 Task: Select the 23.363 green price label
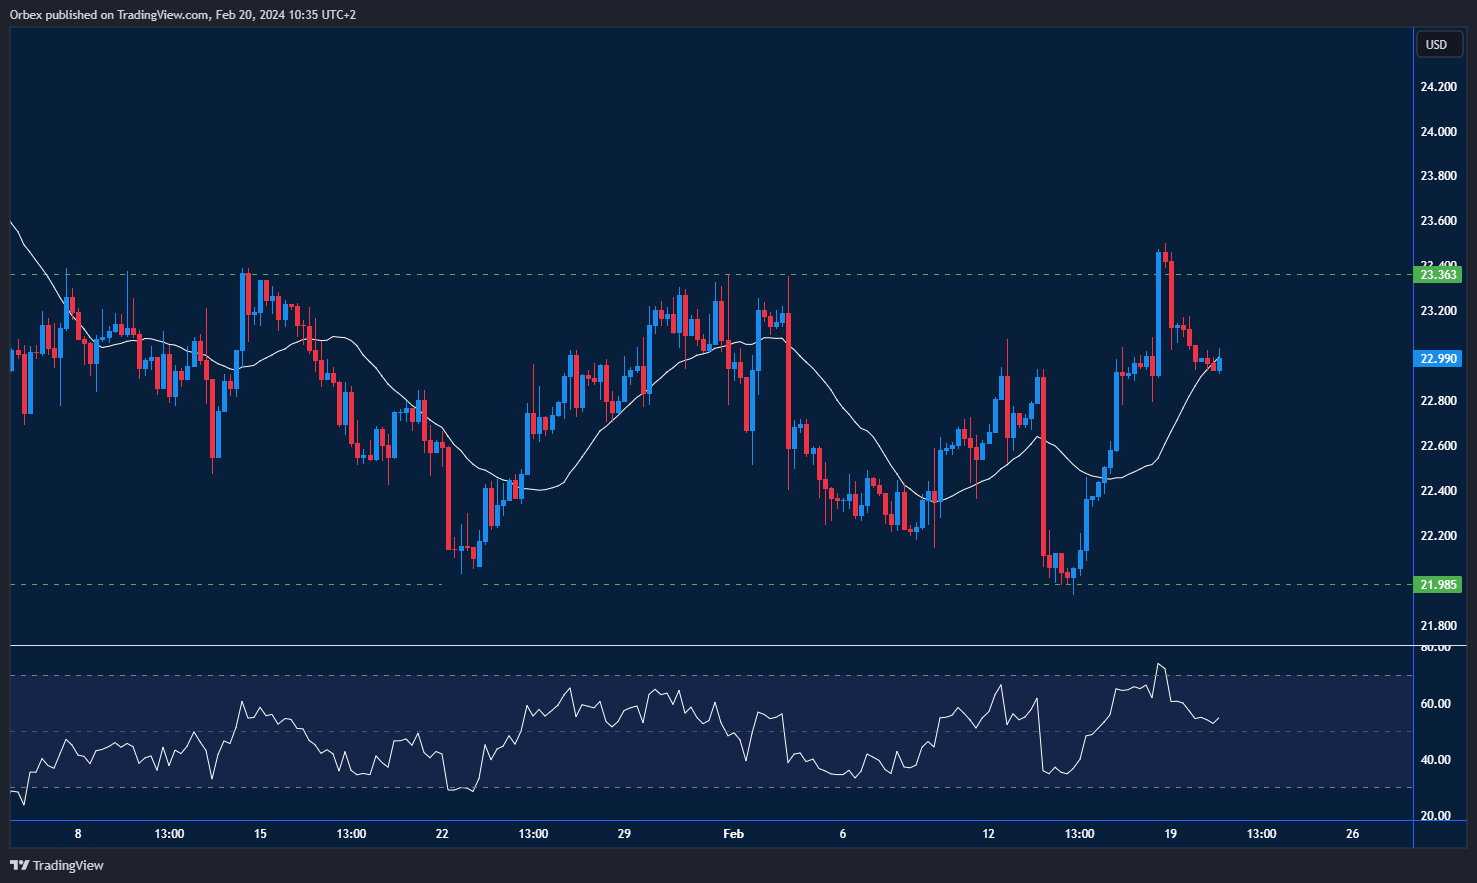pyautogui.click(x=1438, y=274)
